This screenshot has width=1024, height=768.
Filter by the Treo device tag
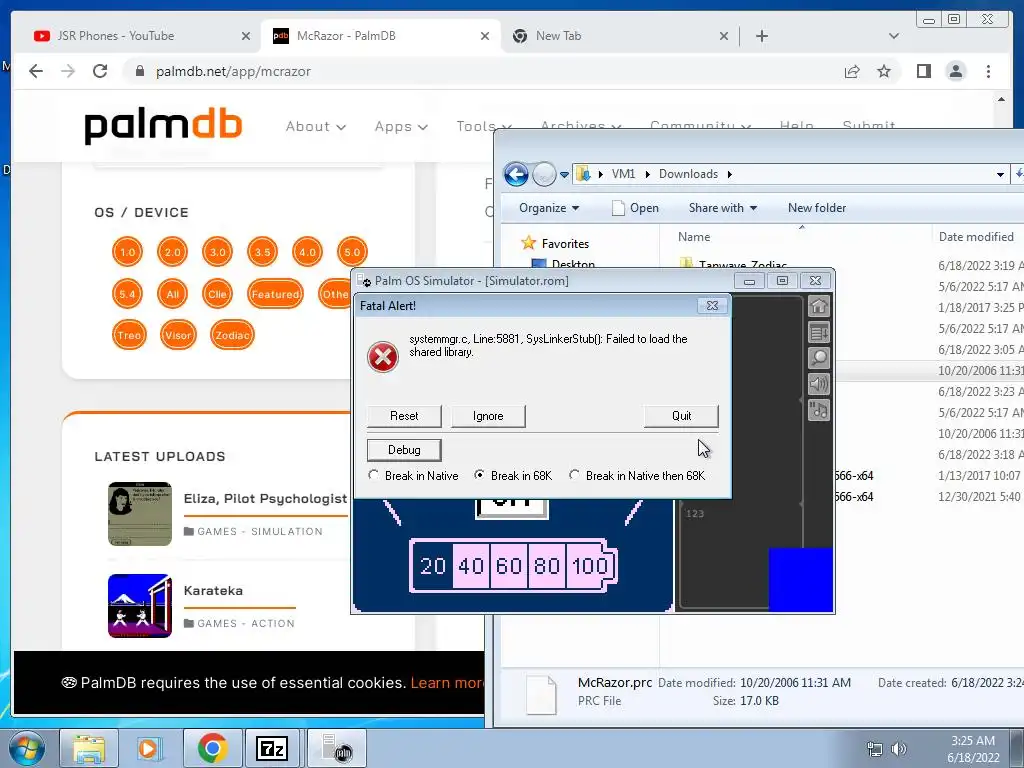click(x=129, y=335)
